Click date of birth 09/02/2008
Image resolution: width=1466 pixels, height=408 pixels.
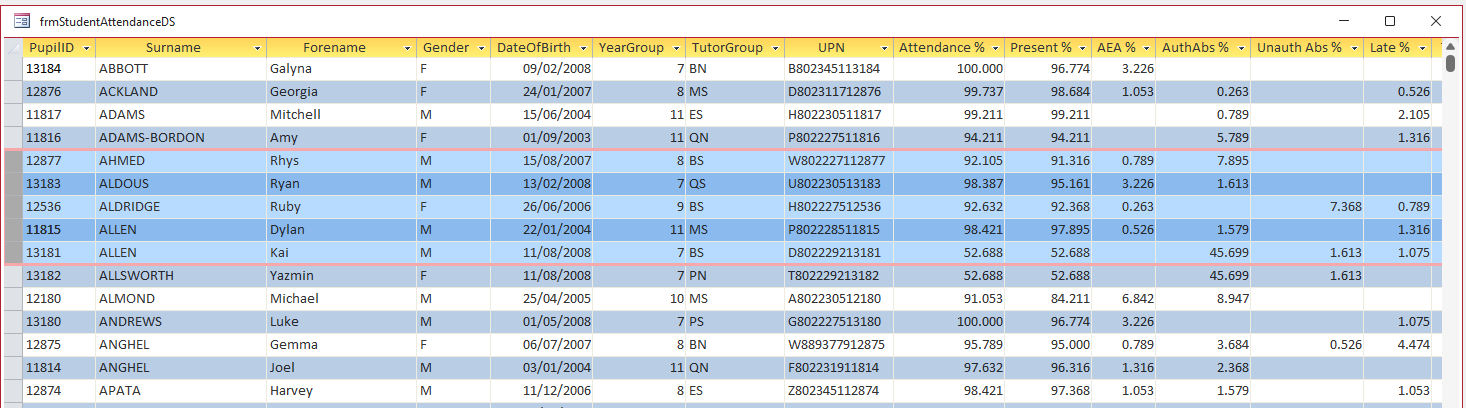540,69
